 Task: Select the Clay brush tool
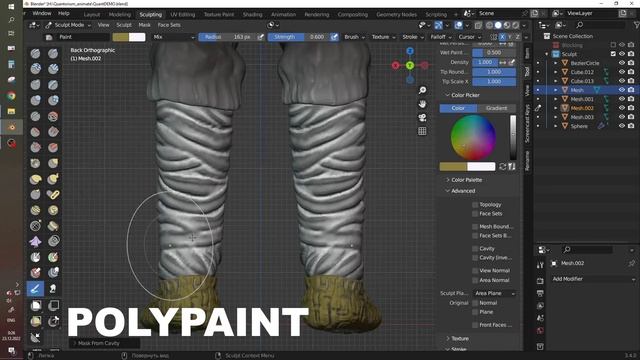(x=36, y=69)
